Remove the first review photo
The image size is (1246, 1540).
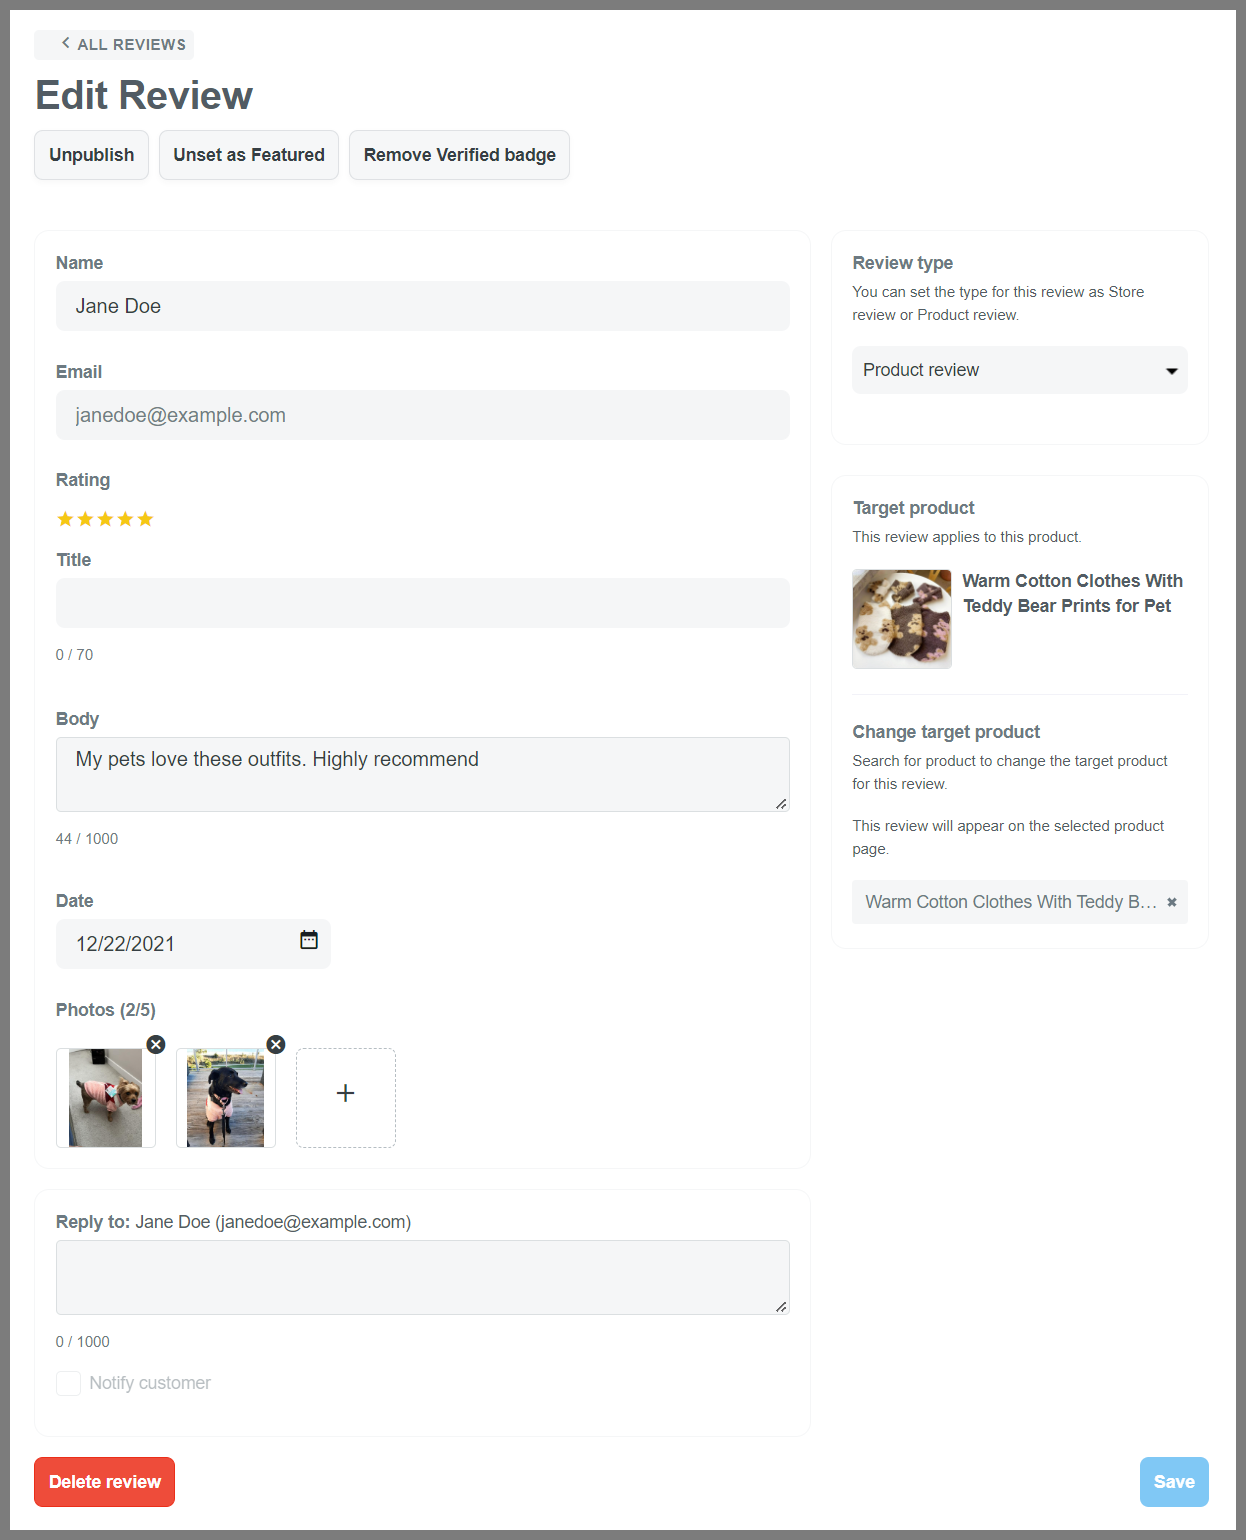[x=156, y=1044]
